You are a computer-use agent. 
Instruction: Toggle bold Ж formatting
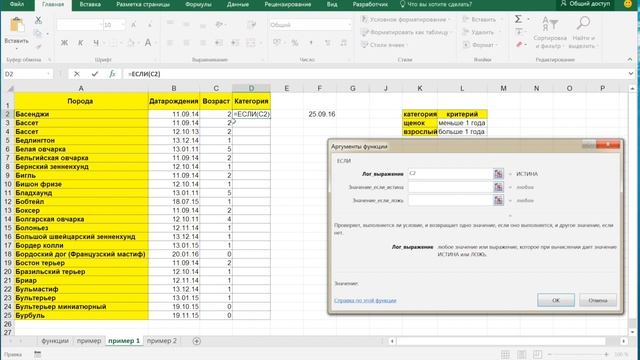pos(64,42)
